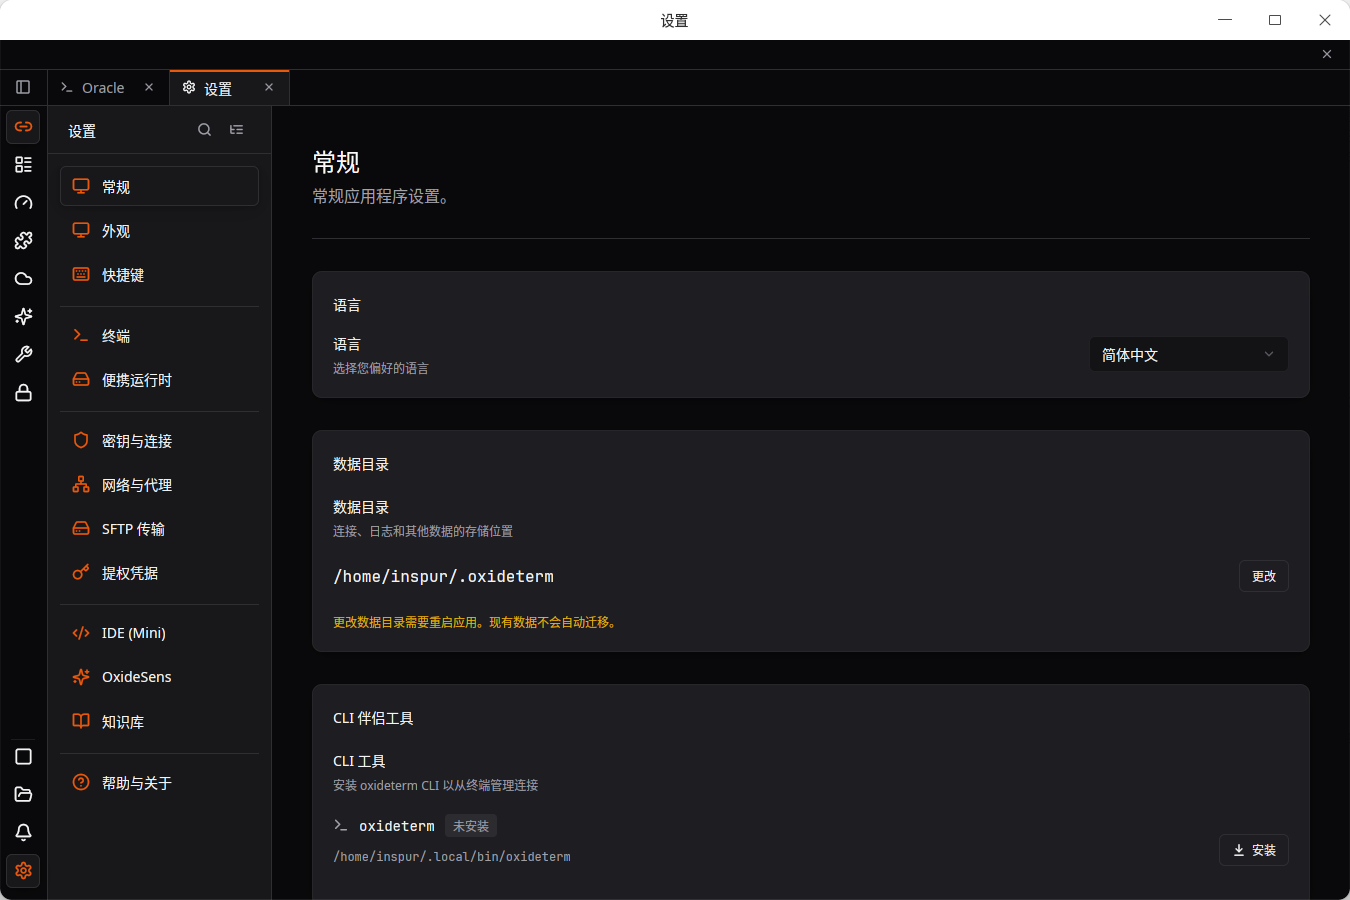Image resolution: width=1350 pixels, height=900 pixels.
Task: Search settings with the magnifier icon
Action: pyautogui.click(x=204, y=129)
